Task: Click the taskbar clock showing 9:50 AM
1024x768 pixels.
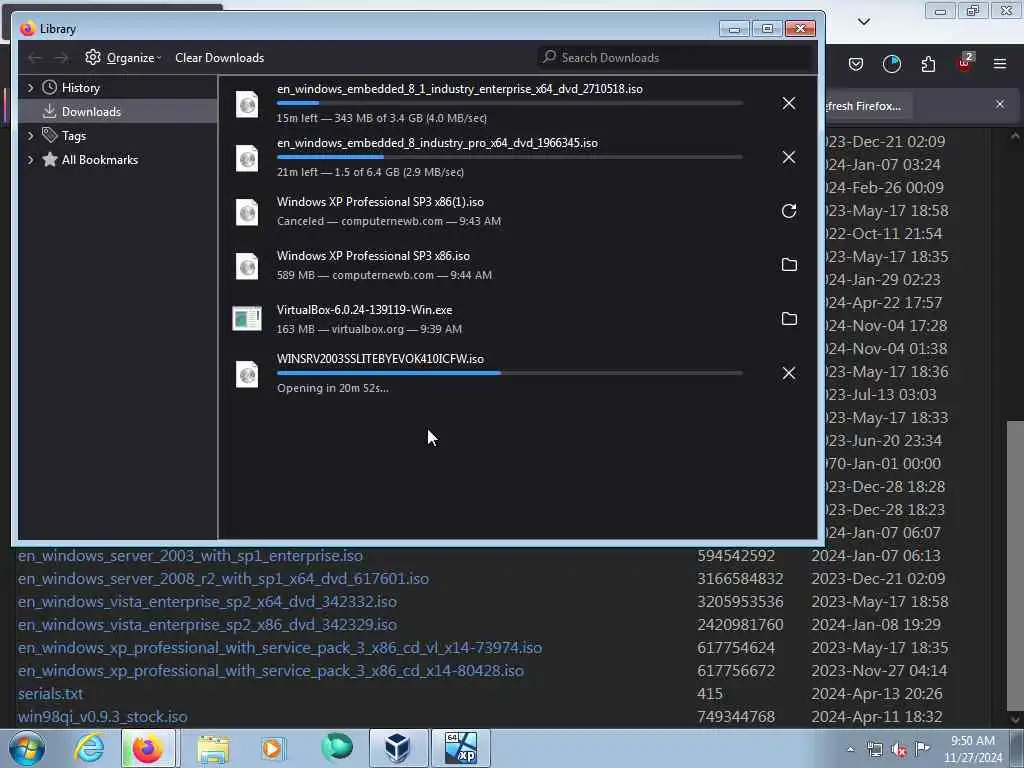Action: pos(973,749)
